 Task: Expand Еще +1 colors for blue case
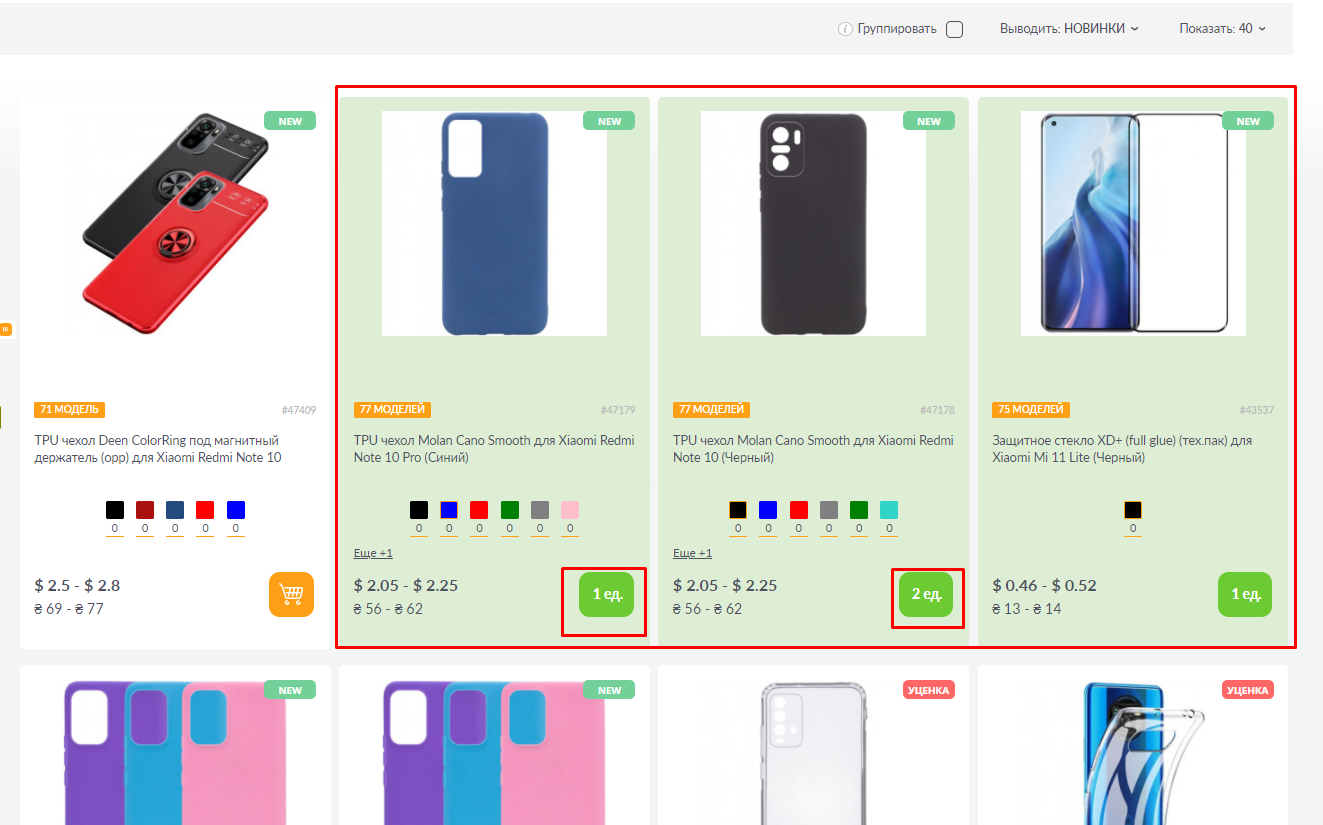pyautogui.click(x=373, y=553)
